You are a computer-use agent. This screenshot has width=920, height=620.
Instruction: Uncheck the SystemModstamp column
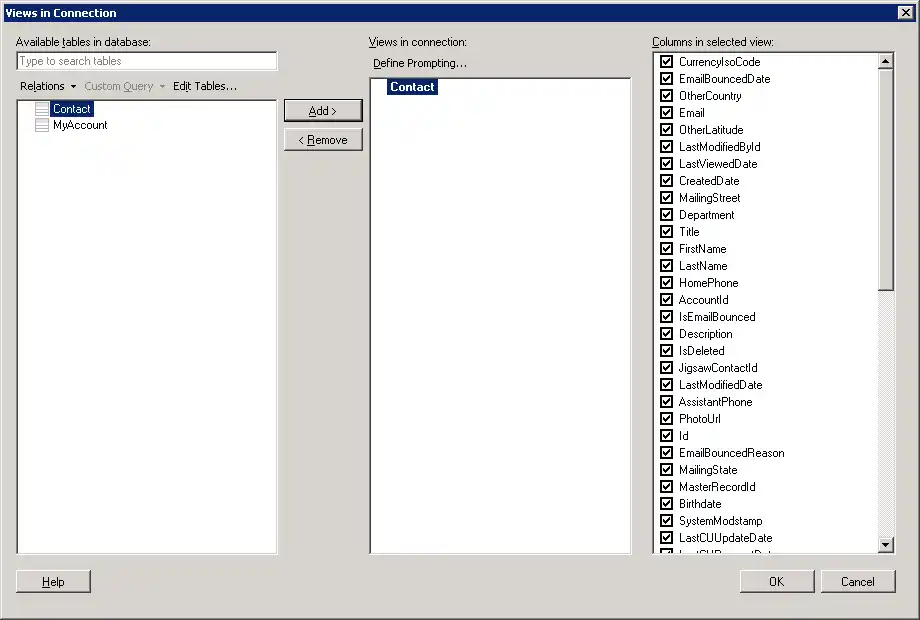pyautogui.click(x=666, y=520)
